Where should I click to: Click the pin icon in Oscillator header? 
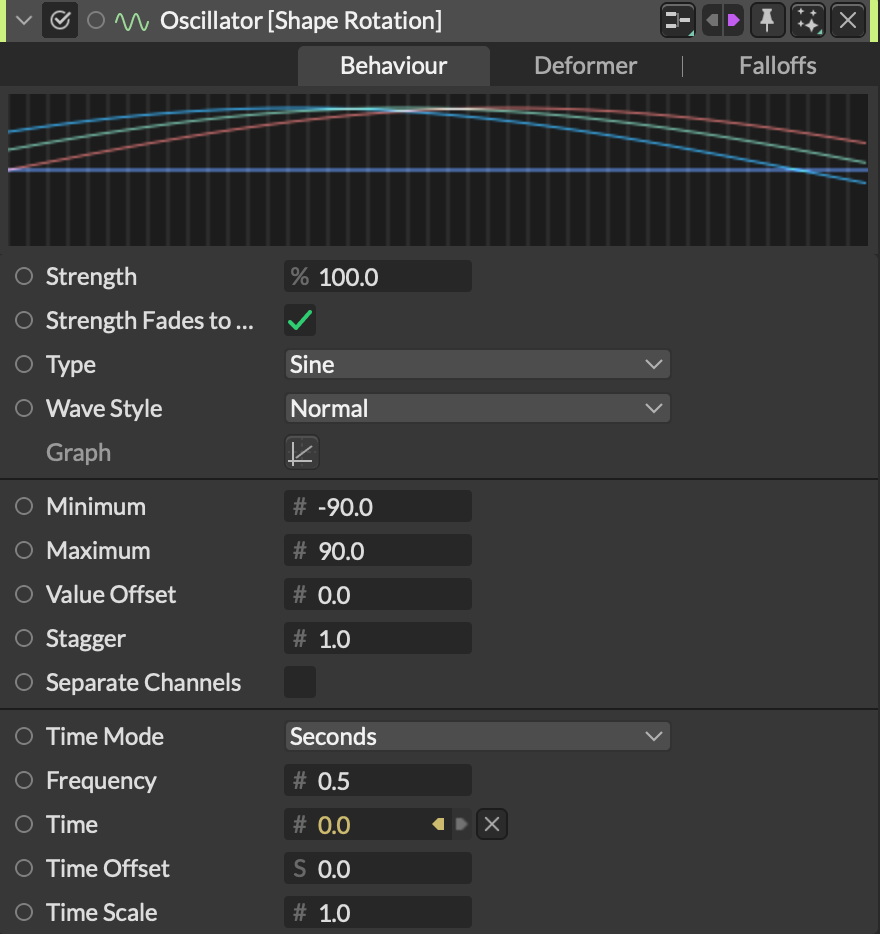[767, 20]
